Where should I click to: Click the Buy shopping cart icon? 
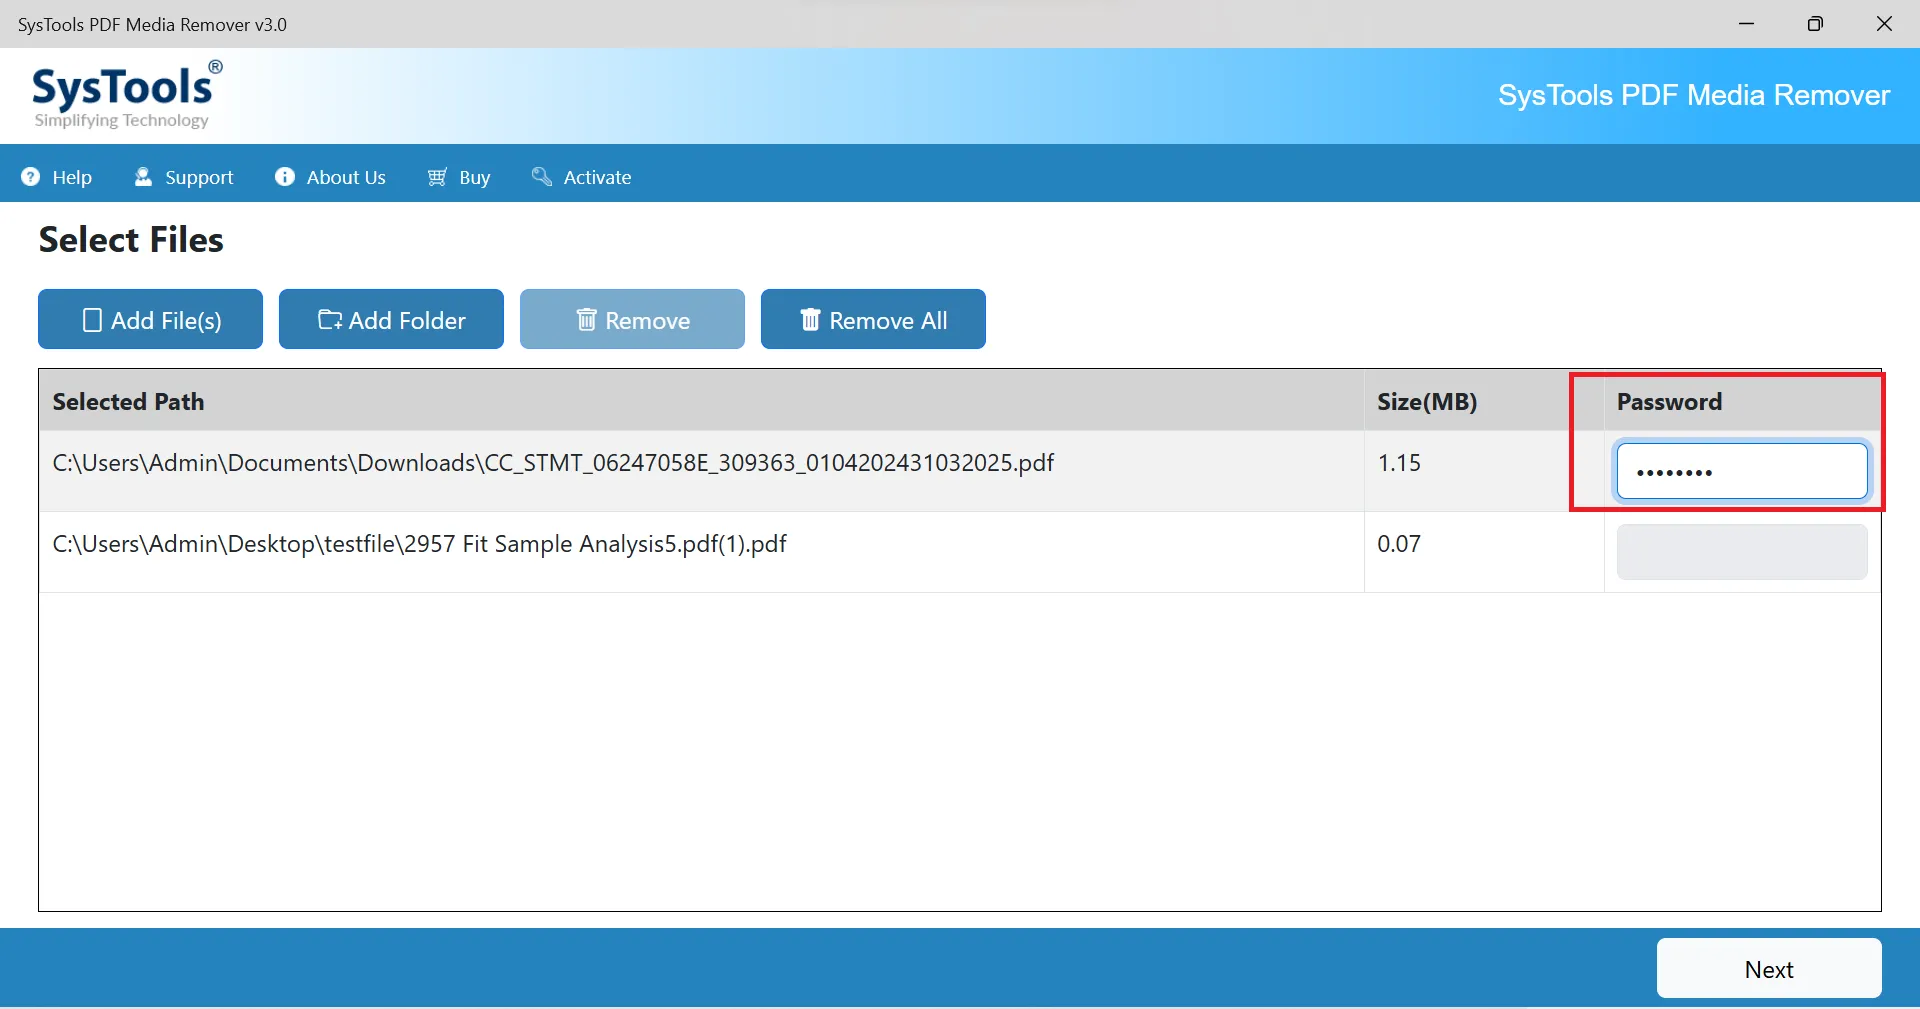(x=437, y=177)
